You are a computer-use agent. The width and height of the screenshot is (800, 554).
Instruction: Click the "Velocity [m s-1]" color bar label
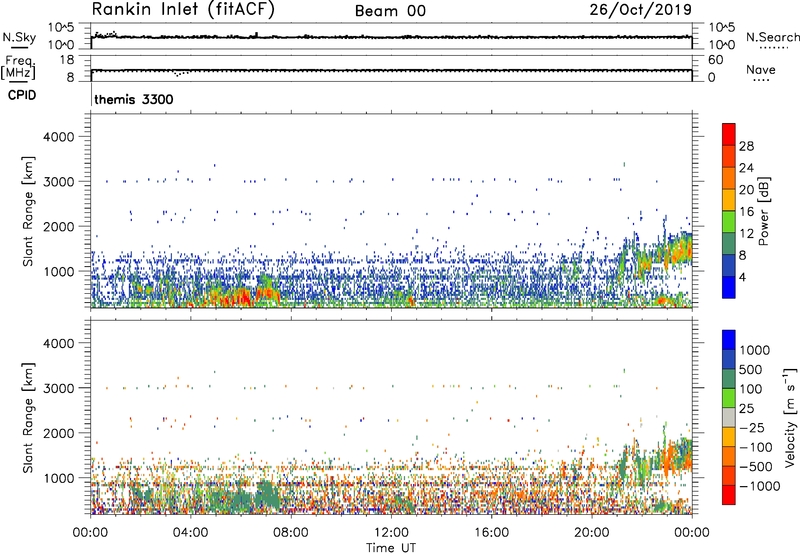tap(790, 417)
